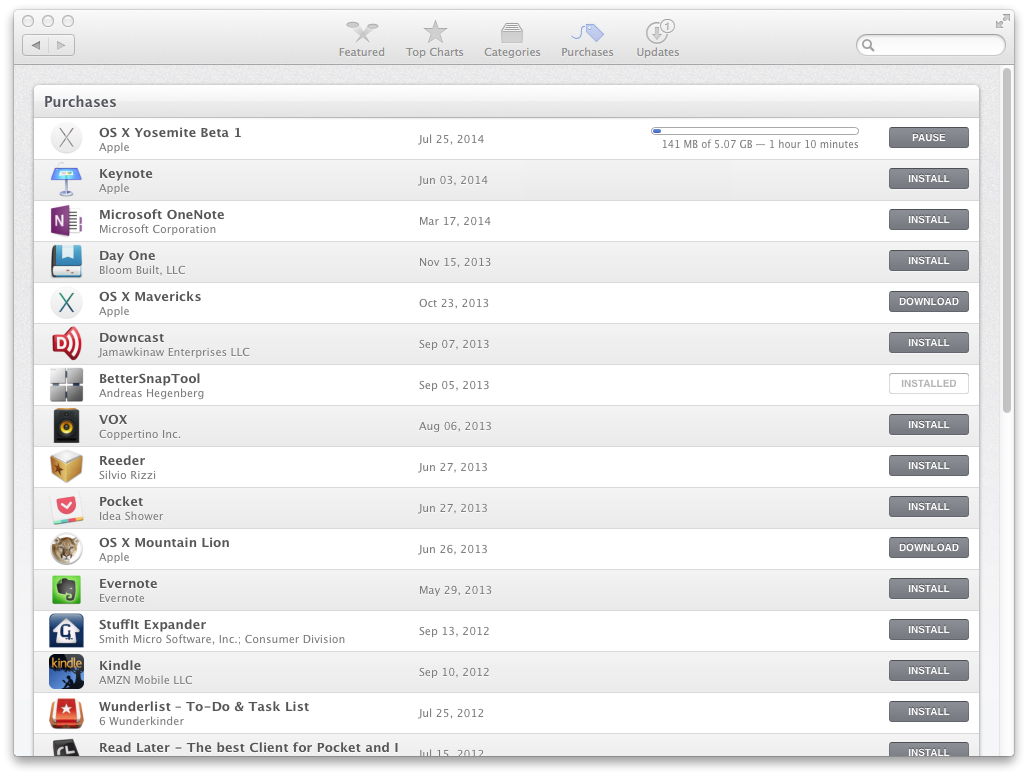
Task: Open the OS X Yosemite Beta 1 title
Action: pyautogui.click(x=170, y=132)
